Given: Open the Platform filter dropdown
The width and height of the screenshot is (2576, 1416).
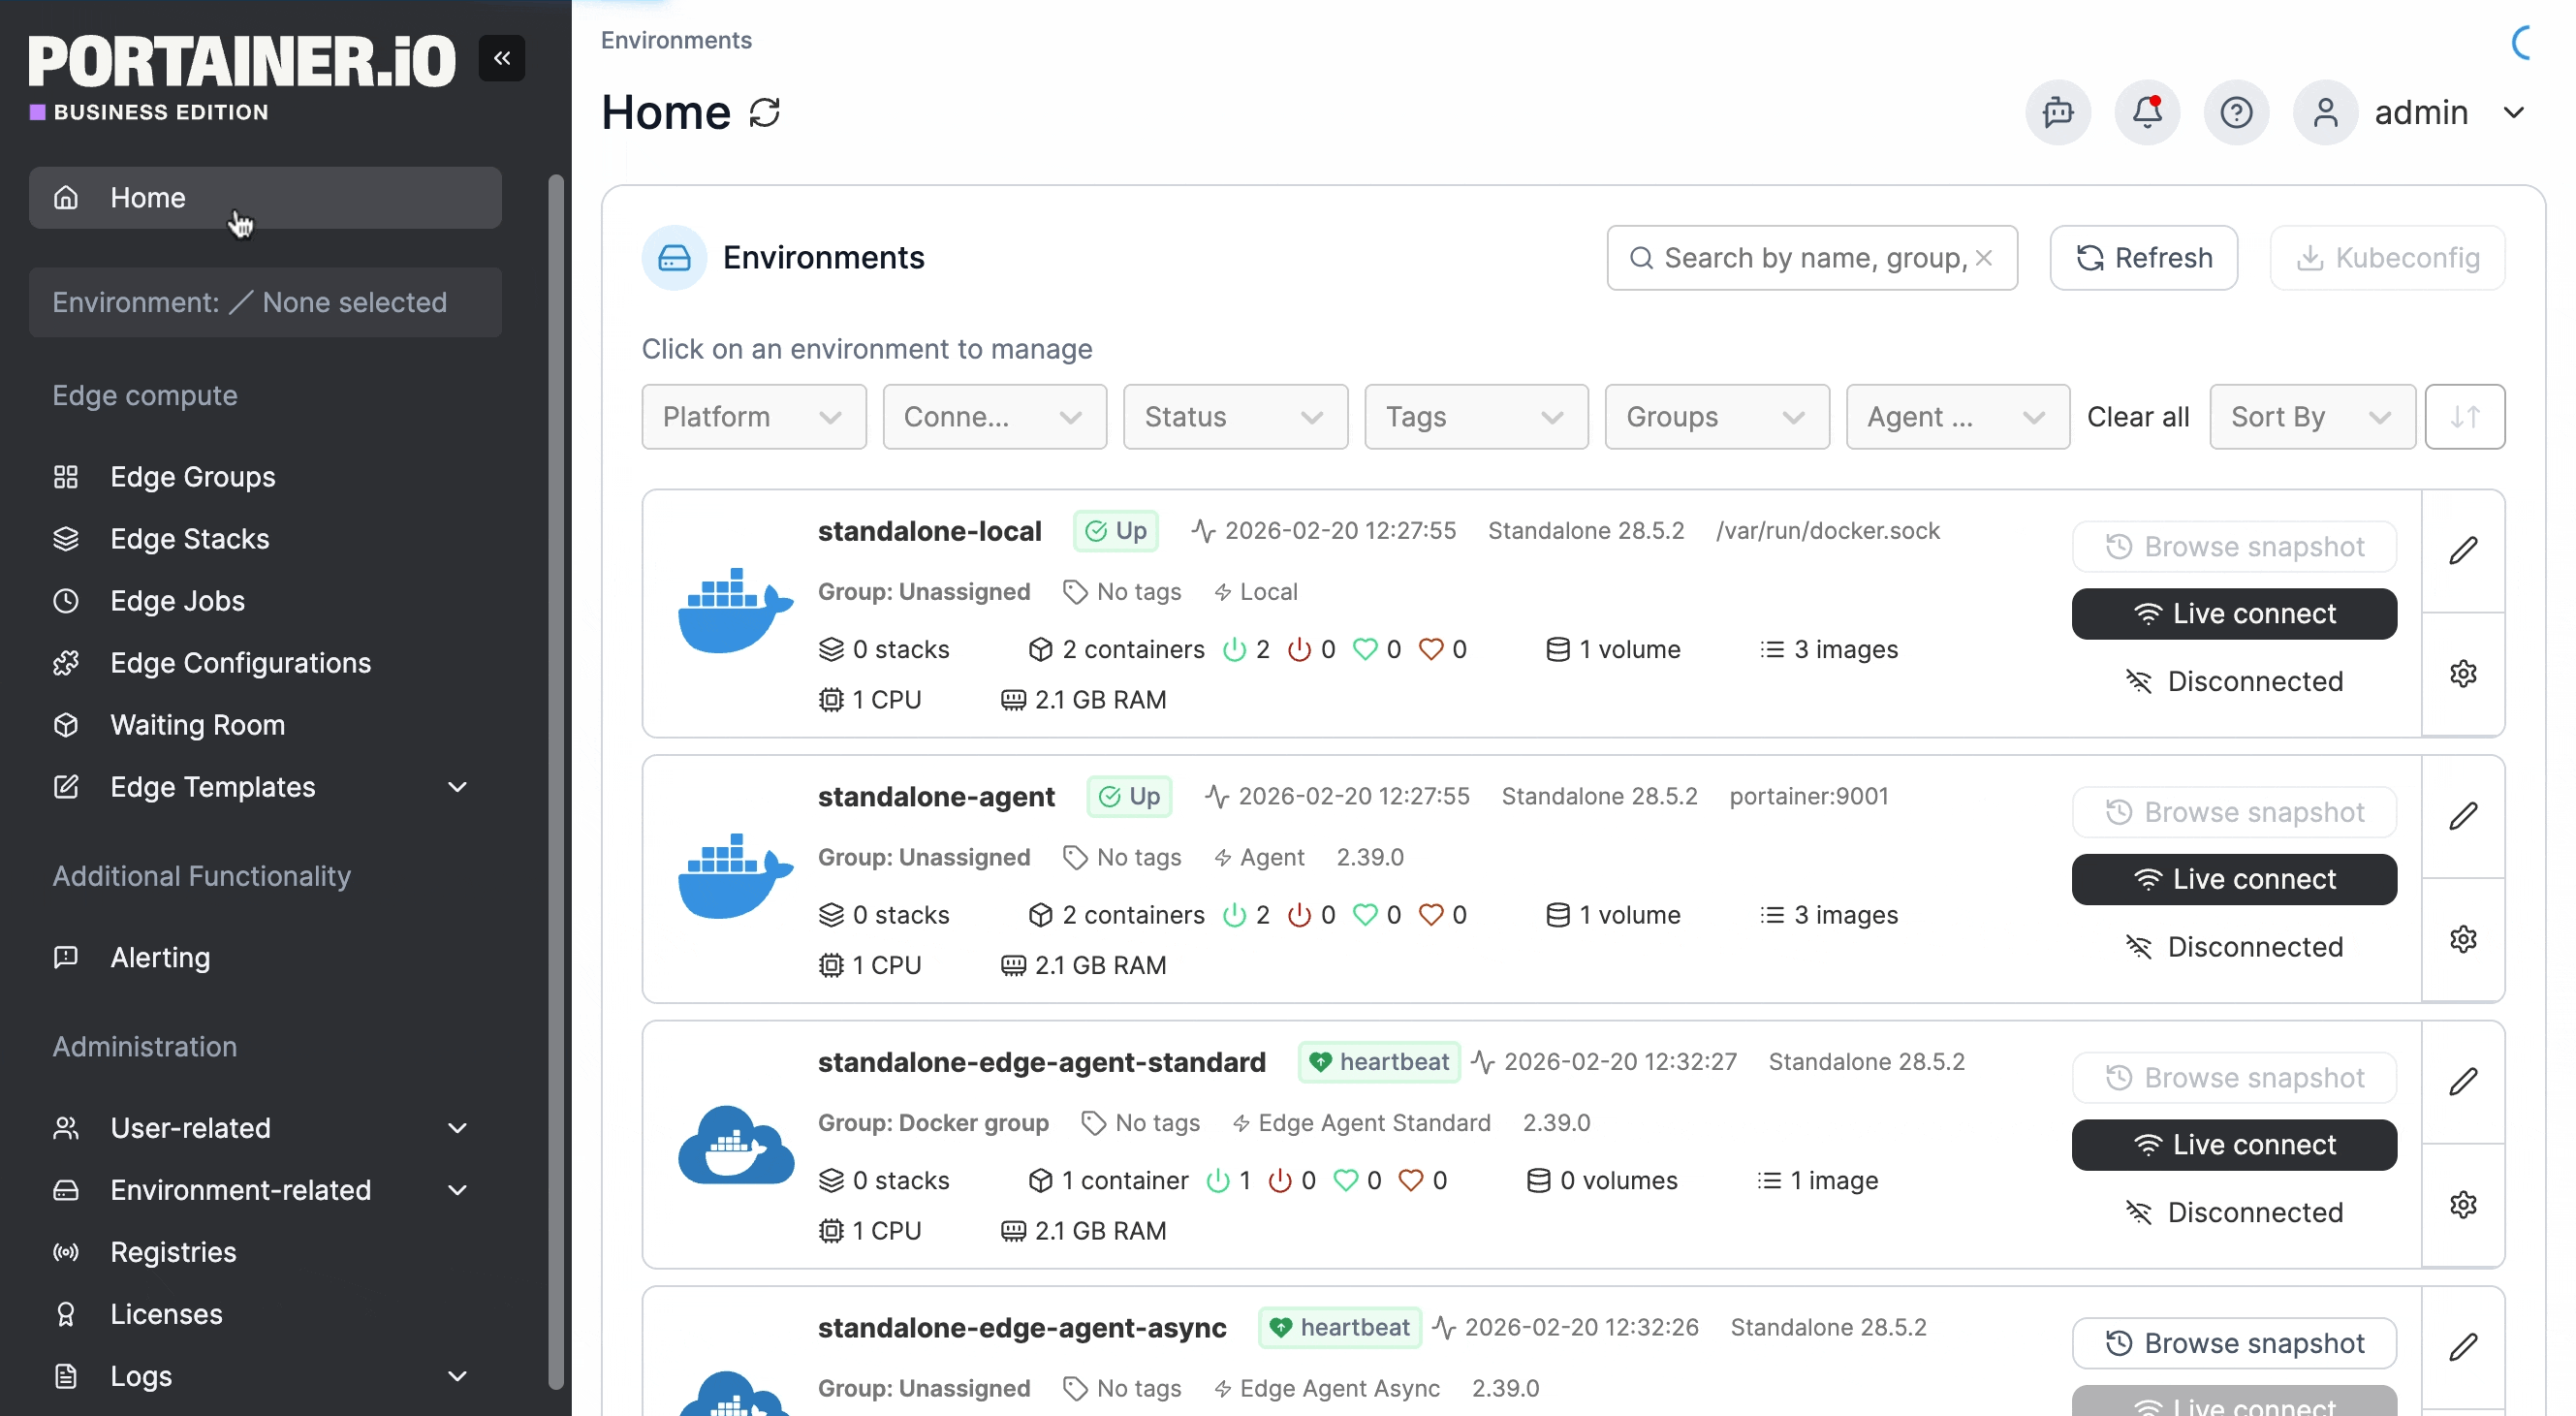Looking at the screenshot, I should (753, 417).
